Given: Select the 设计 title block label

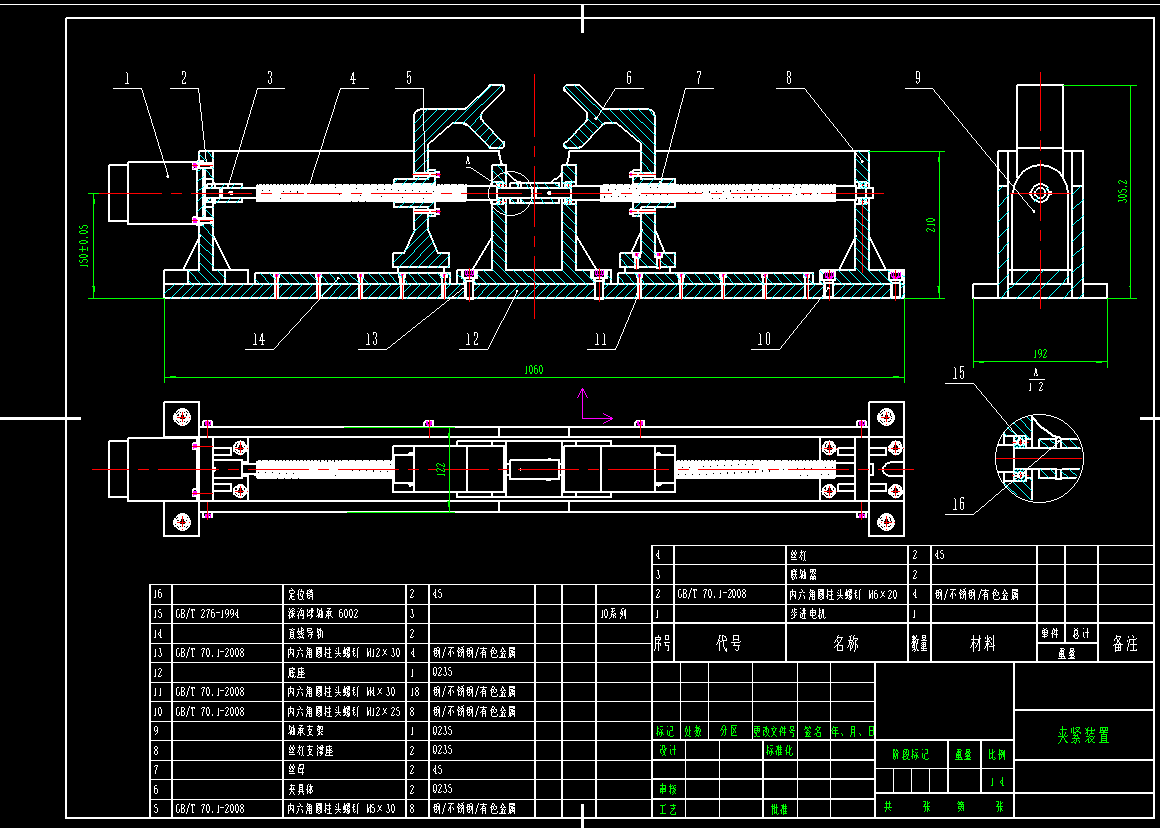Looking at the screenshot, I should (668, 750).
